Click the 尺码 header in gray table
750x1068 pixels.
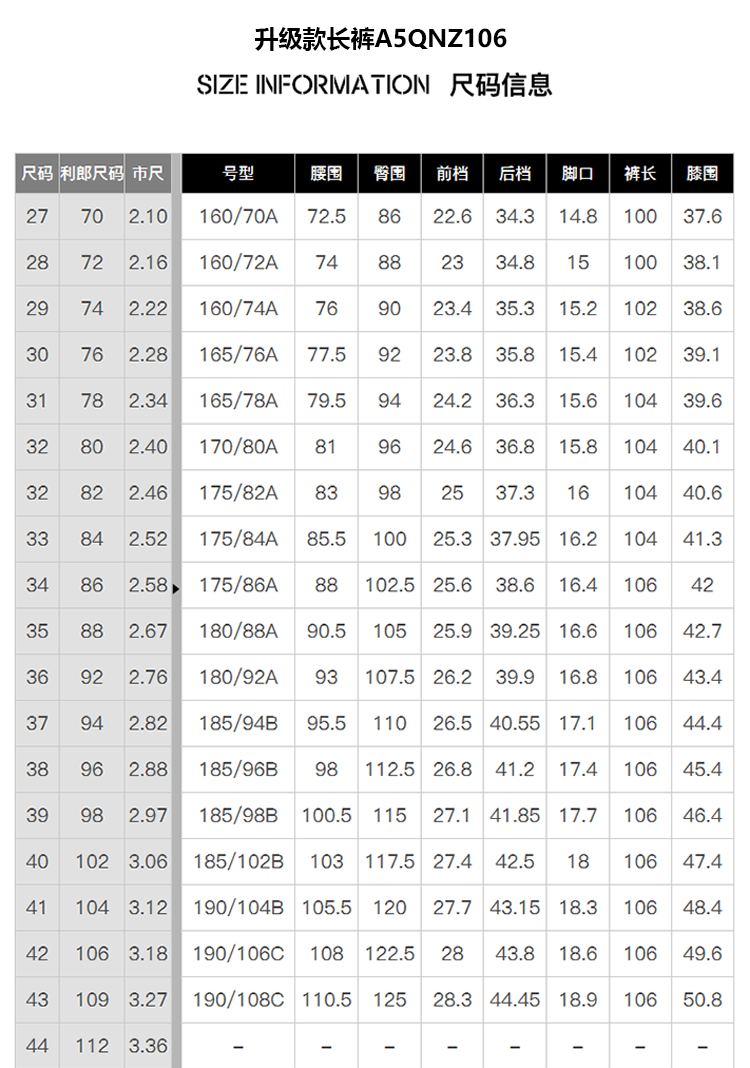[x=37, y=174]
